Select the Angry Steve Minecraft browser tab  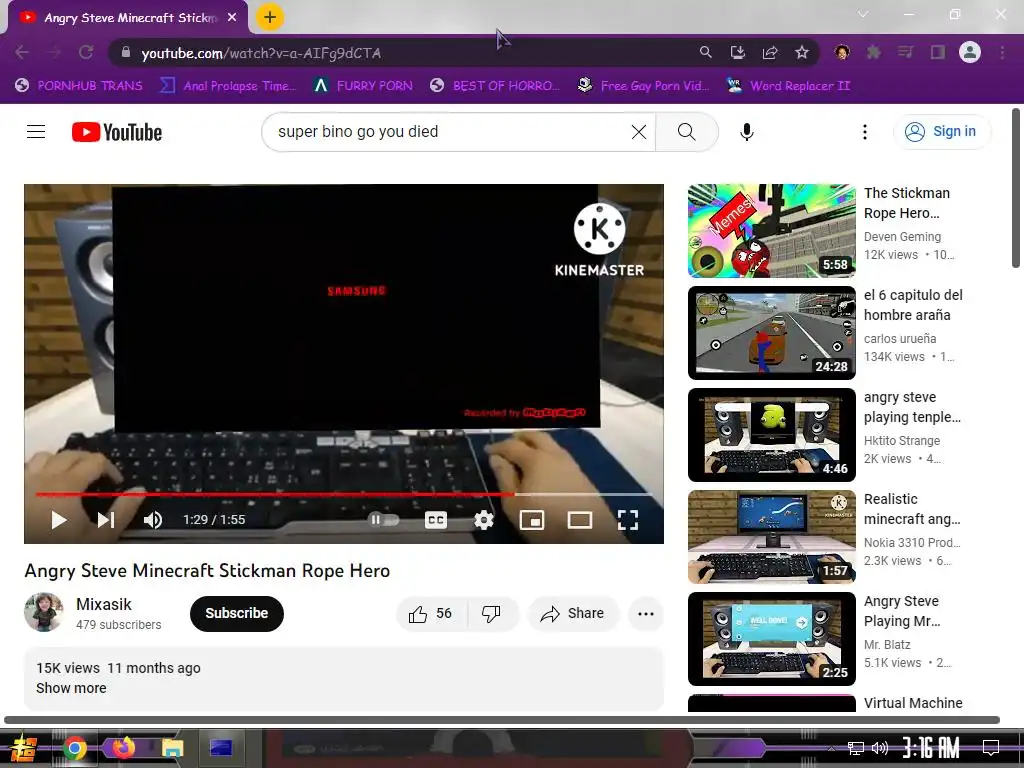[127, 18]
